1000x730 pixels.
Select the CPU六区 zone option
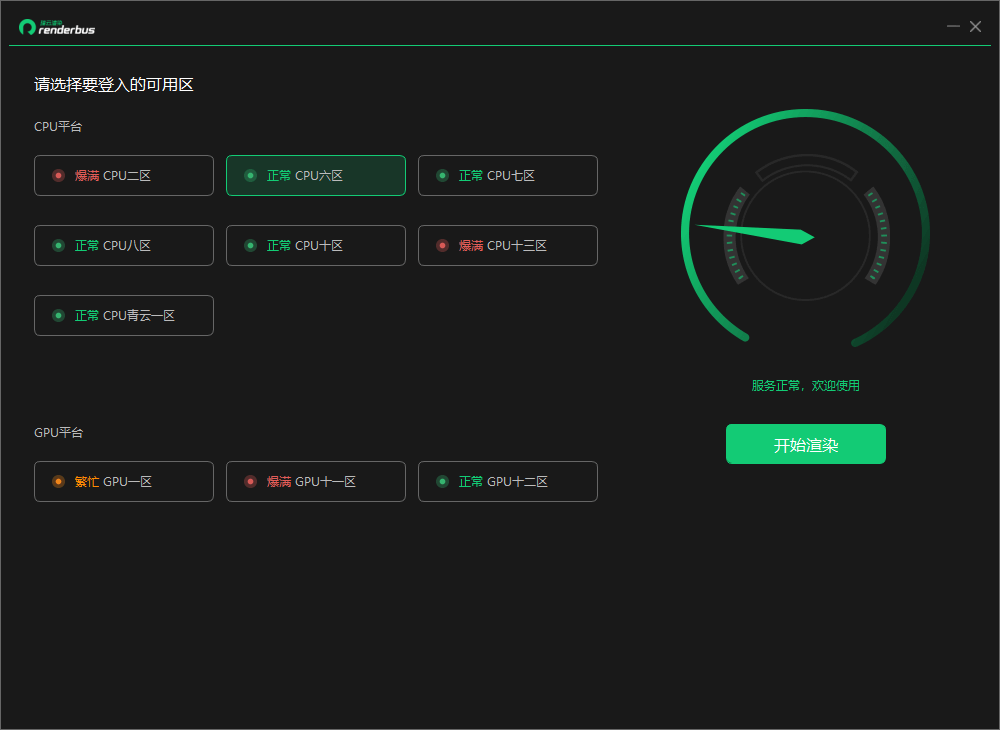tap(316, 175)
